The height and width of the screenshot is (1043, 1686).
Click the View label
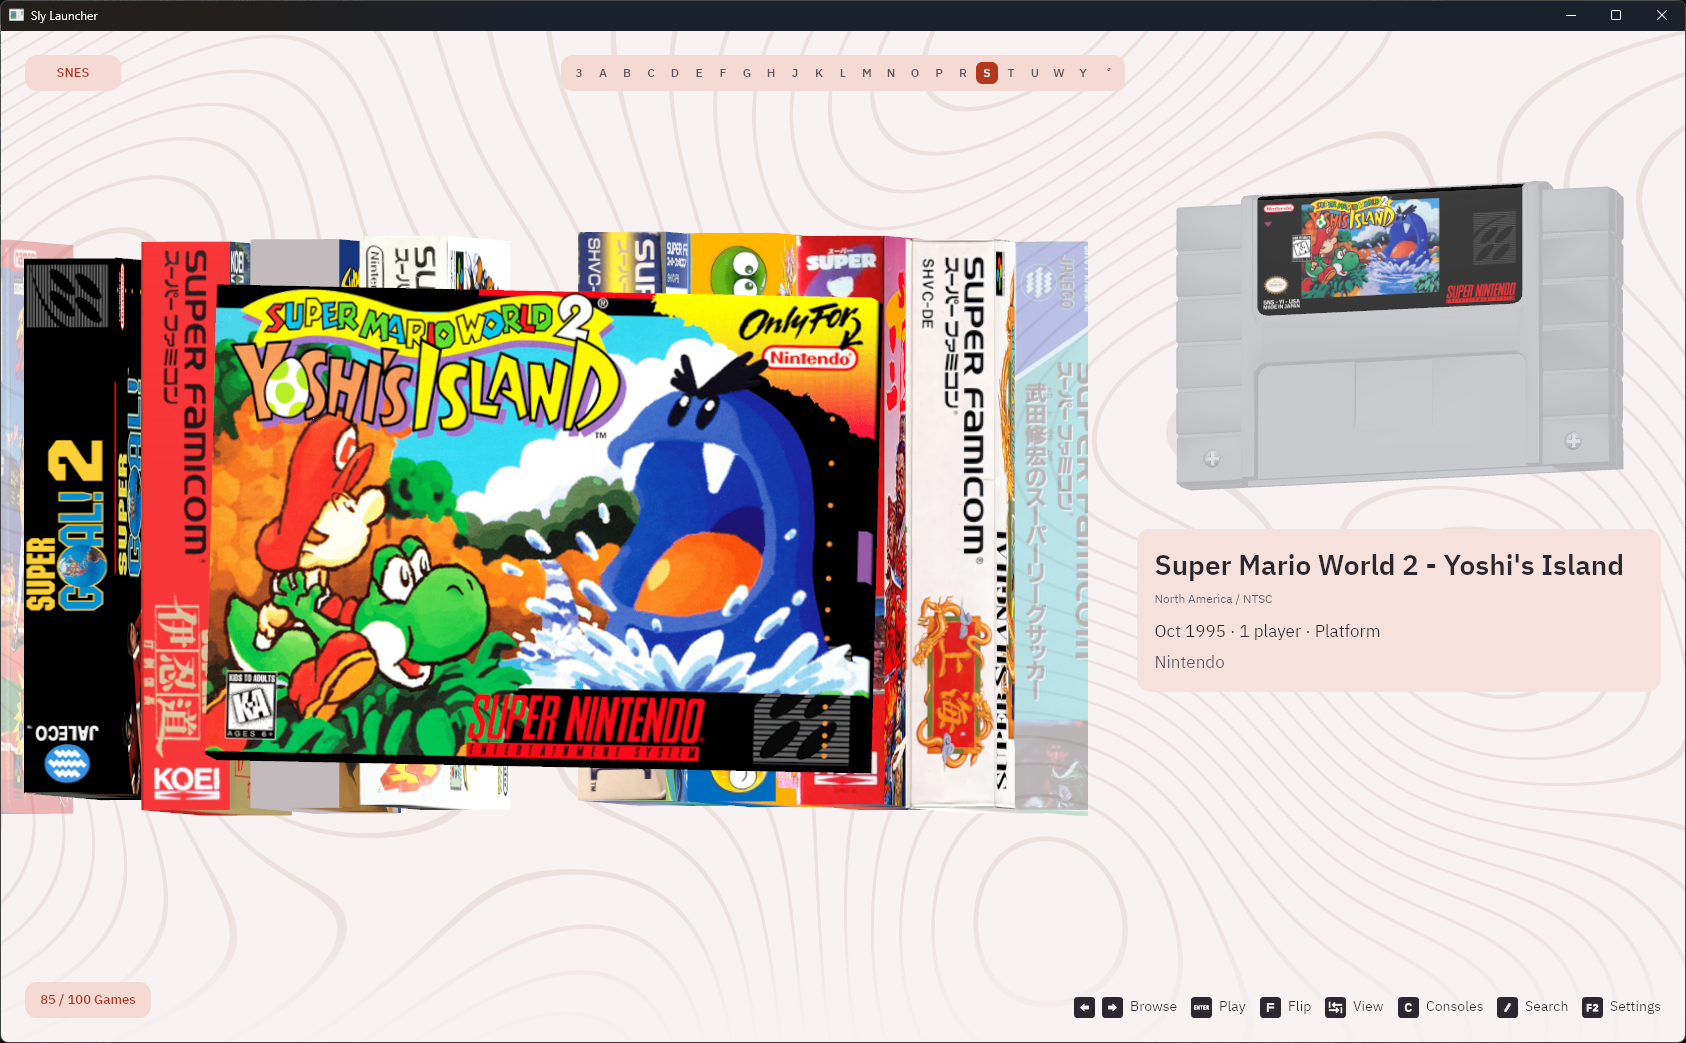(1368, 1007)
